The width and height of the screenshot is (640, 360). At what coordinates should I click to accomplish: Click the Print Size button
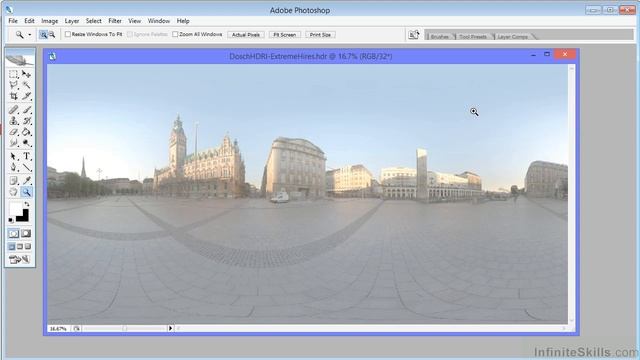[320, 35]
